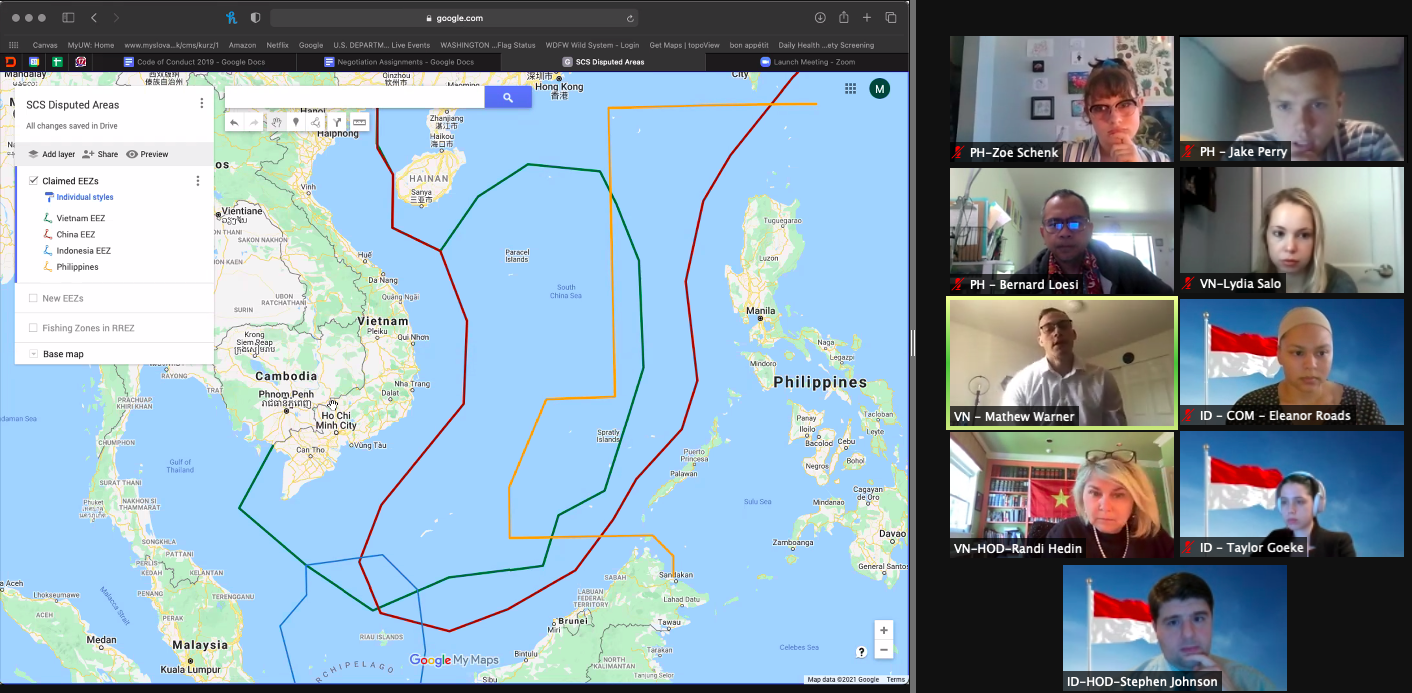Open the bookmarks grid icon
Image resolution: width=1412 pixels, height=693 pixels.
coord(13,45)
